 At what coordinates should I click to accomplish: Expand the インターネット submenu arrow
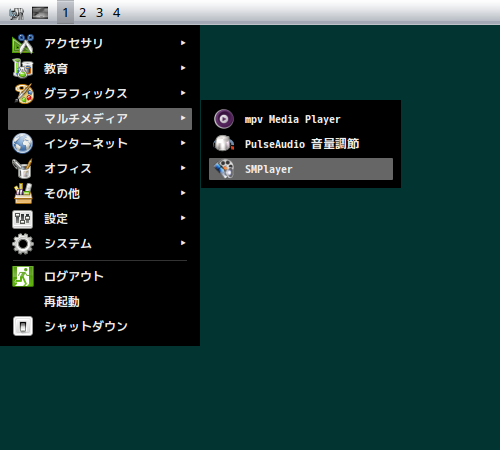(x=183, y=143)
